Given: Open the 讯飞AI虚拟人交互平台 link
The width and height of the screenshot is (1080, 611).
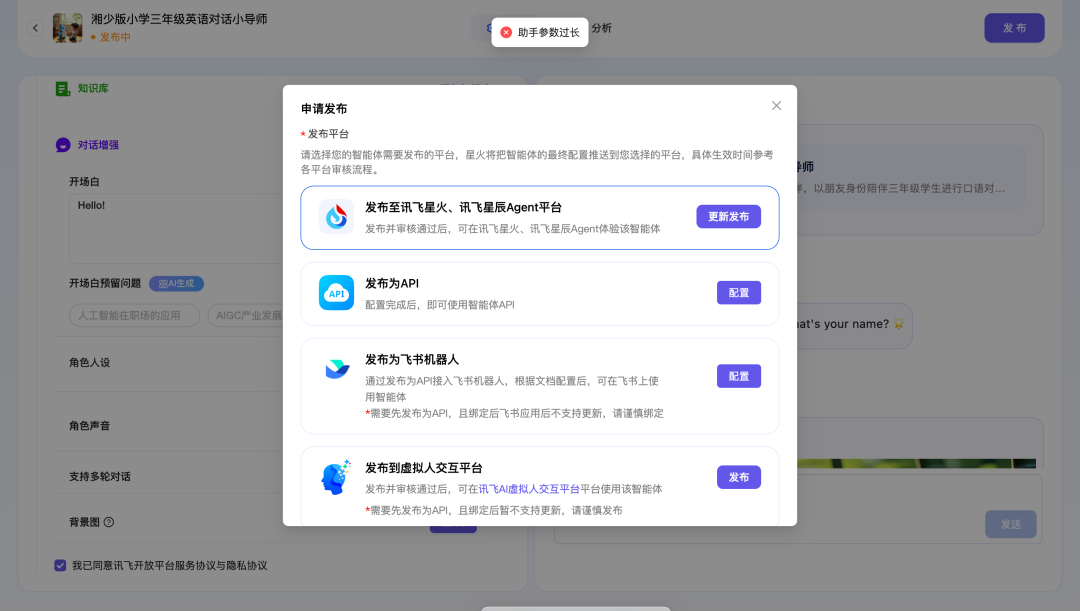Looking at the screenshot, I should [529, 489].
